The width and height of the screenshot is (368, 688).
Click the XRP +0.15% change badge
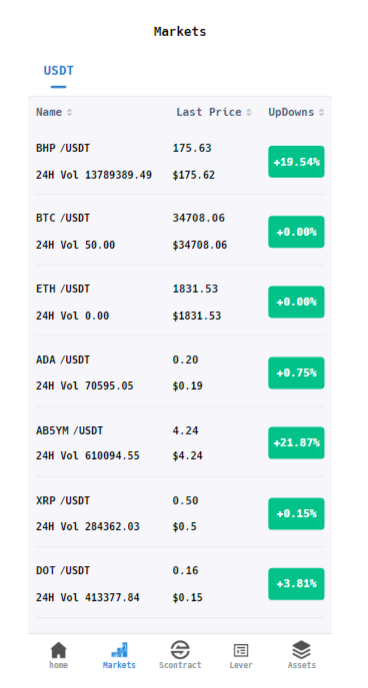point(297,514)
